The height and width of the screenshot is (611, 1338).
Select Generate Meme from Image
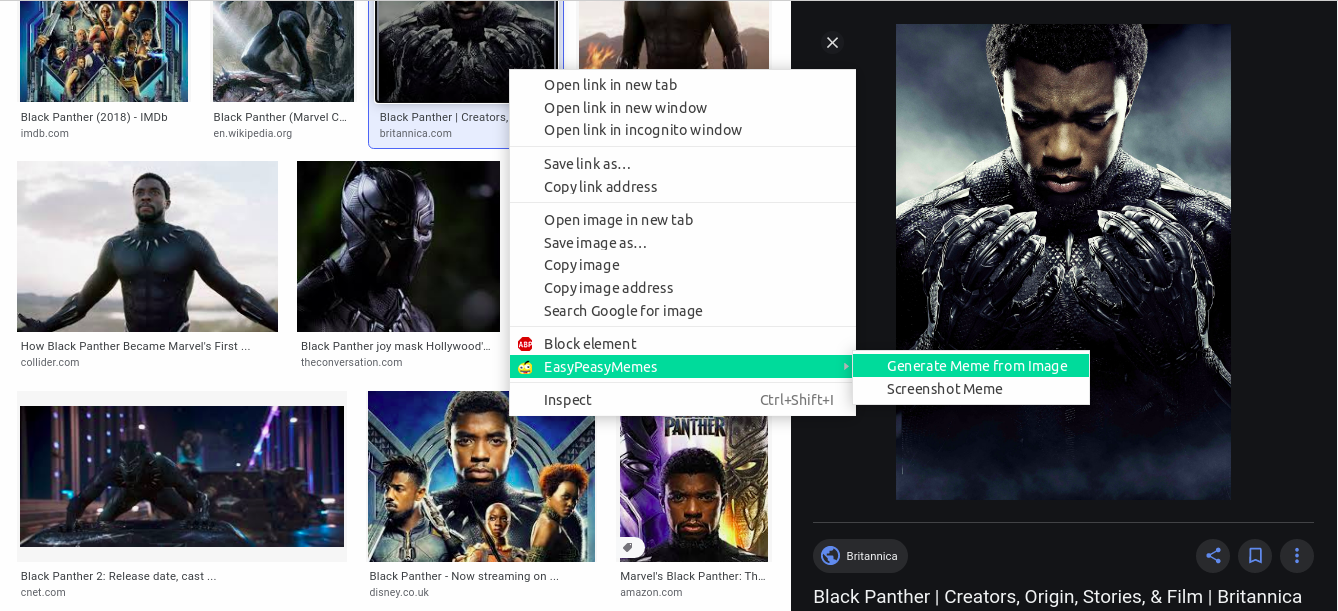point(971,366)
